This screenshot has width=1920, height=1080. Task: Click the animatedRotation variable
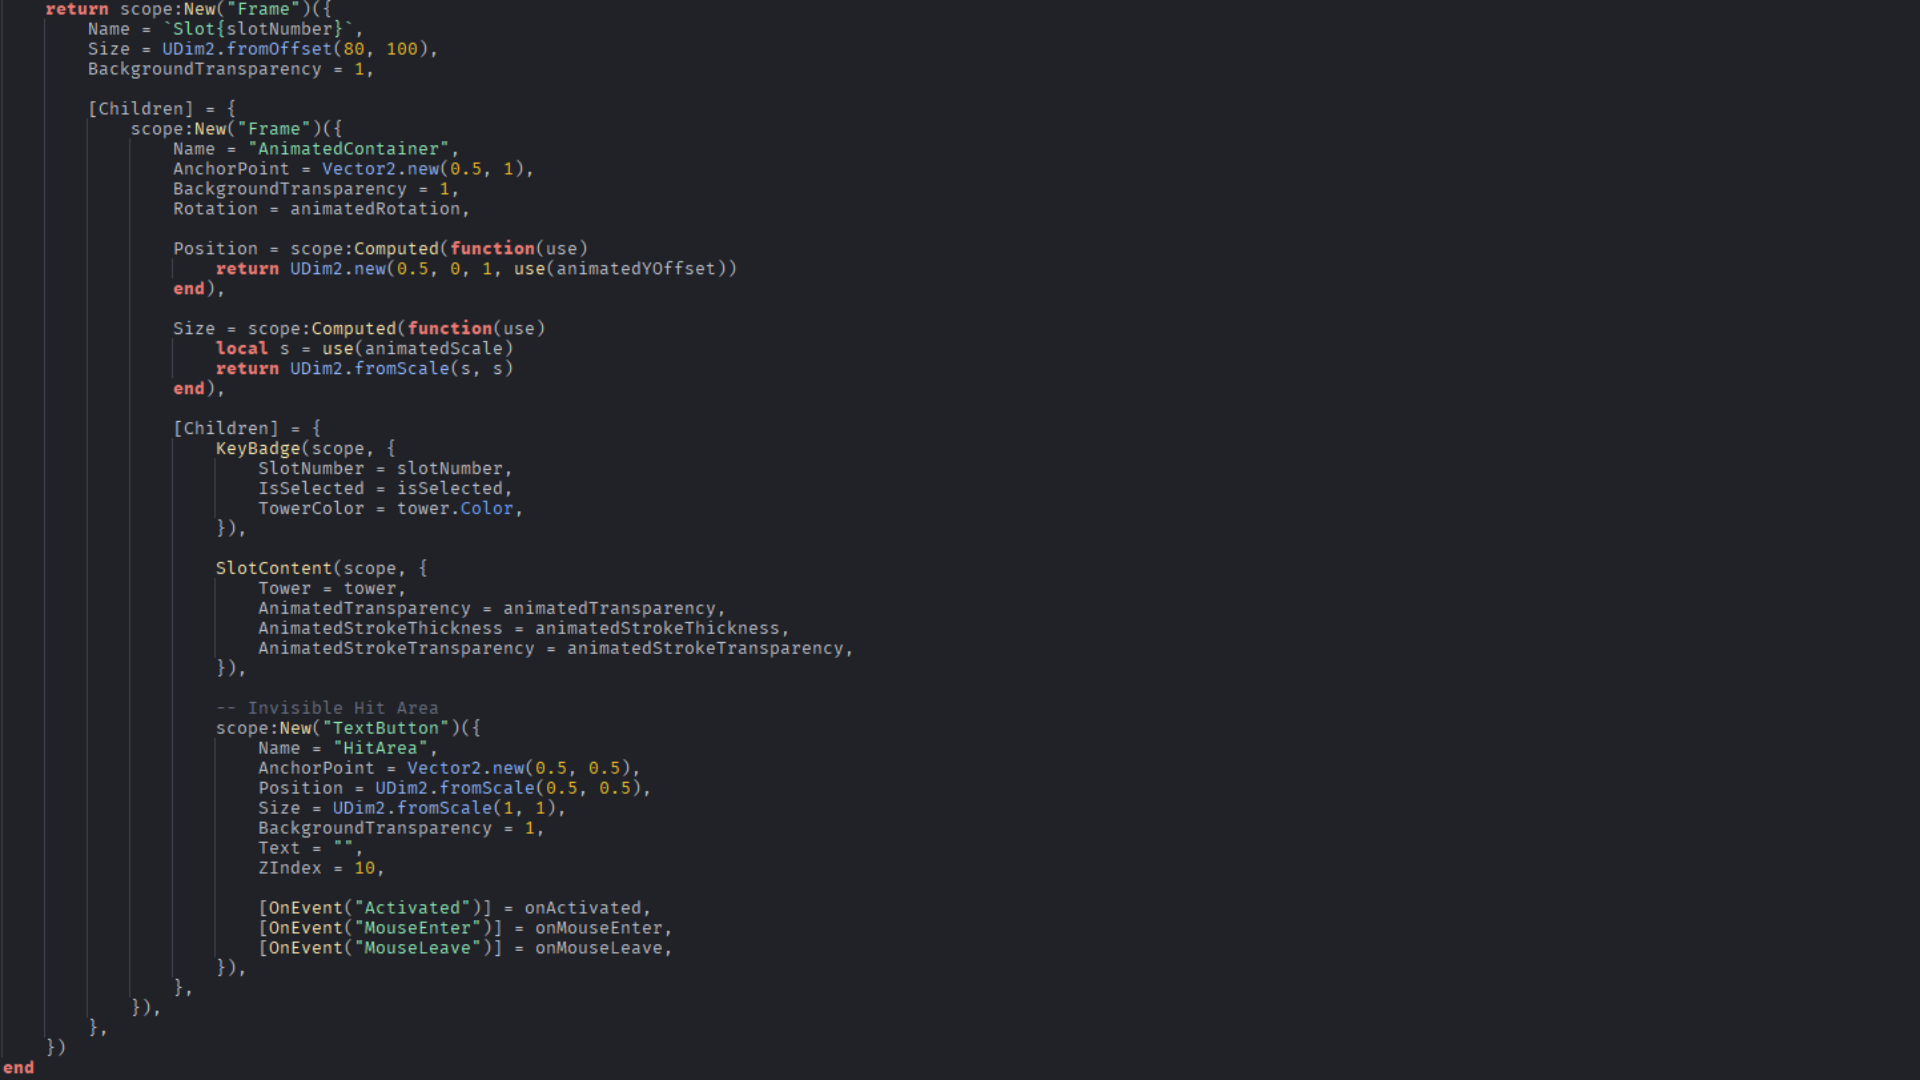click(x=375, y=209)
